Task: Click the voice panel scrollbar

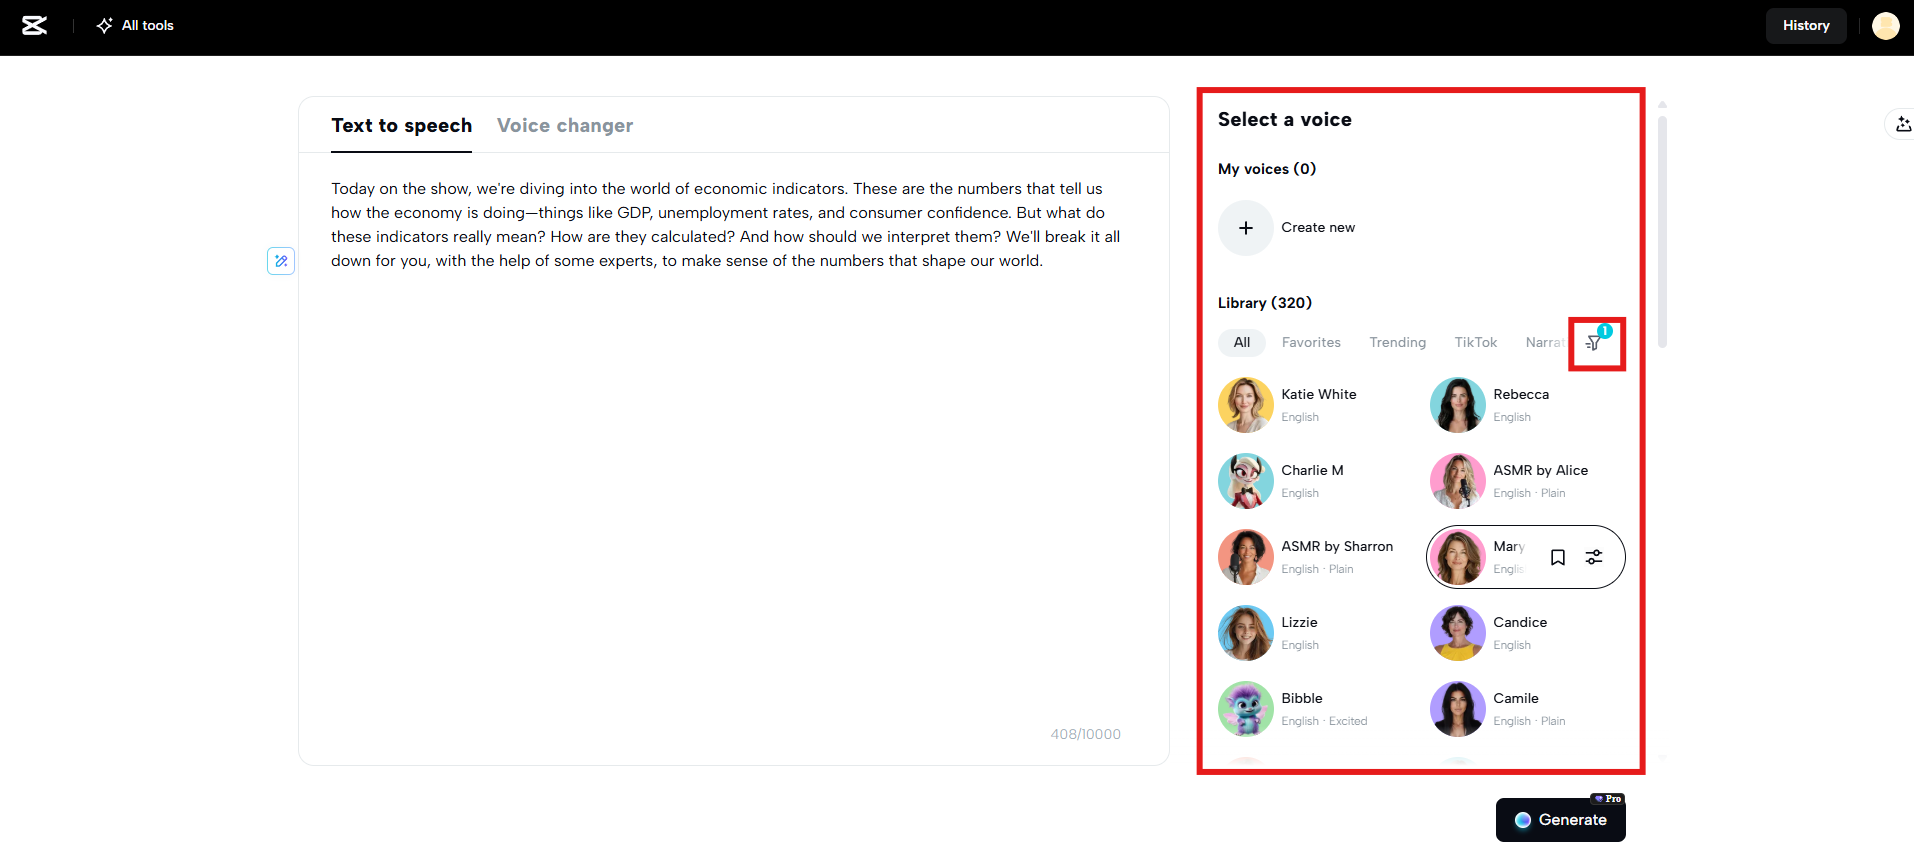Action: pyautogui.click(x=1662, y=230)
